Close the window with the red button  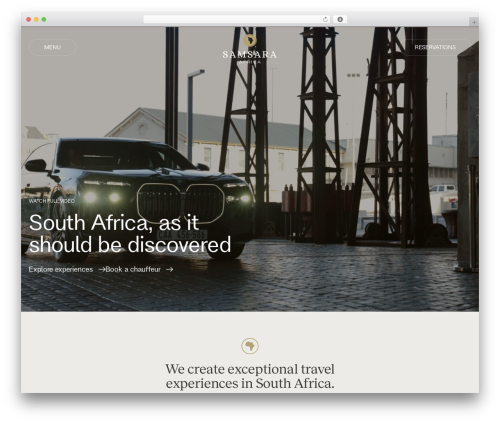coord(29,20)
